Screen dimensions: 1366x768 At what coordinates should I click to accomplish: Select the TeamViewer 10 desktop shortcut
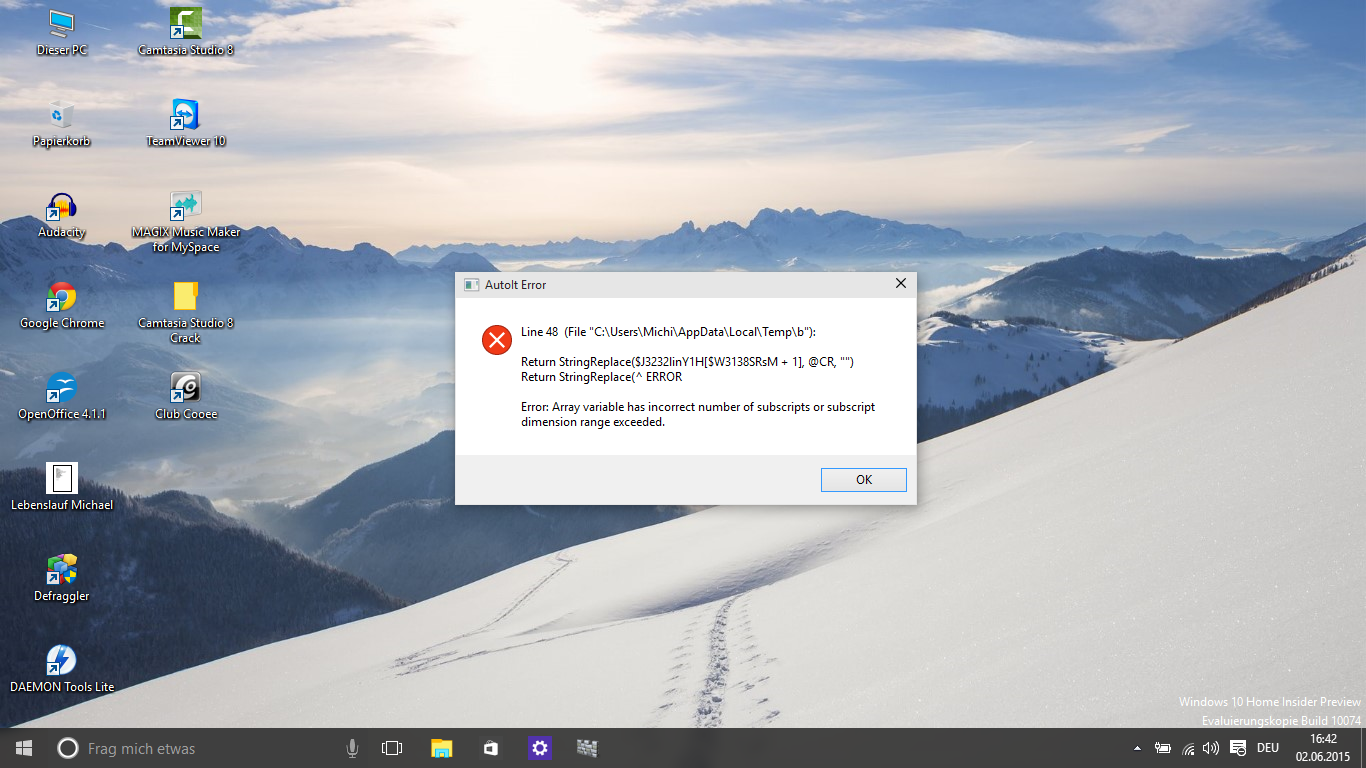click(186, 123)
